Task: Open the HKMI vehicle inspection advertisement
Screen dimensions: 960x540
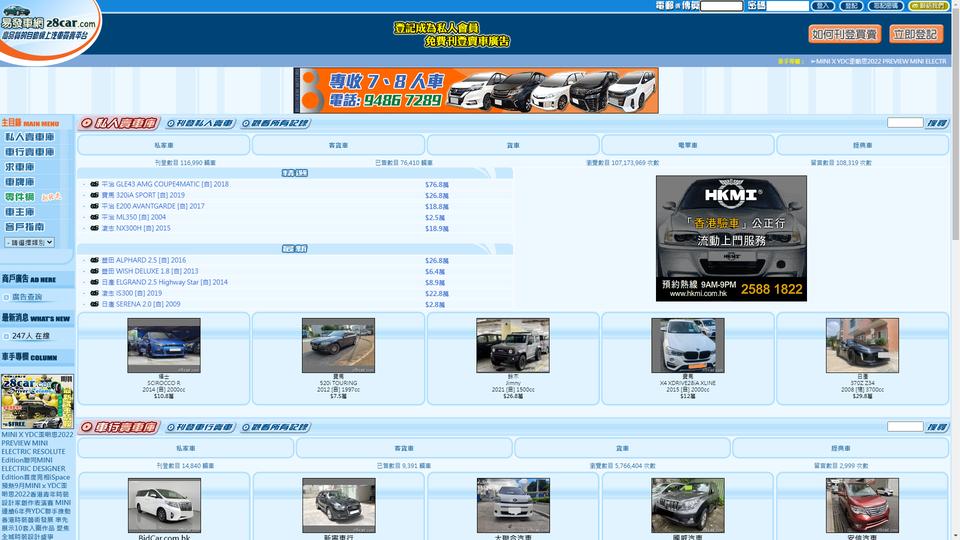Action: [731, 238]
